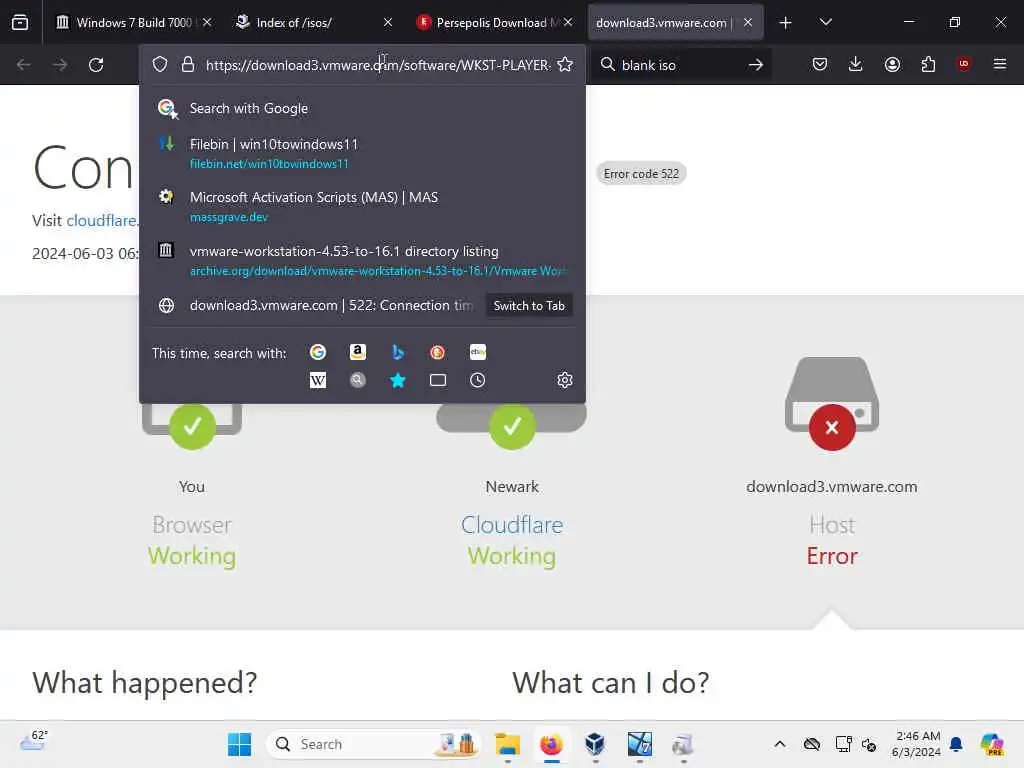The image size is (1024, 768).
Task: Go forward one page
Action: coord(59,65)
